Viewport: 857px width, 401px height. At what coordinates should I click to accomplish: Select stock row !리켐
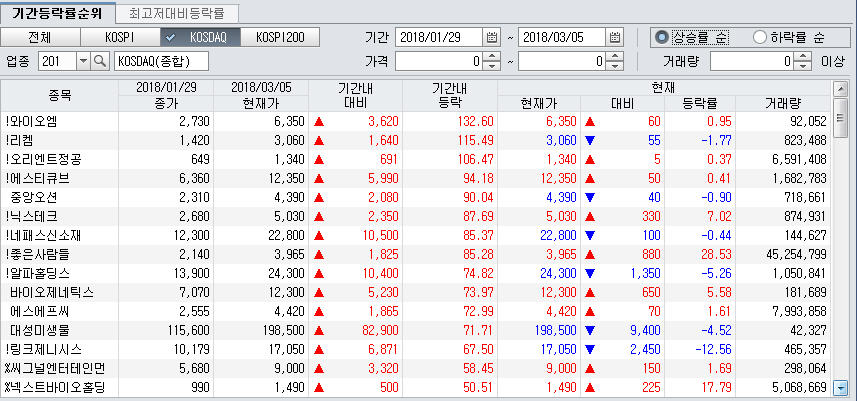(415, 140)
